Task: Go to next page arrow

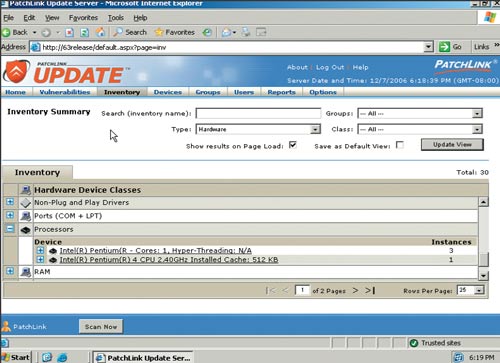Action: (355, 290)
